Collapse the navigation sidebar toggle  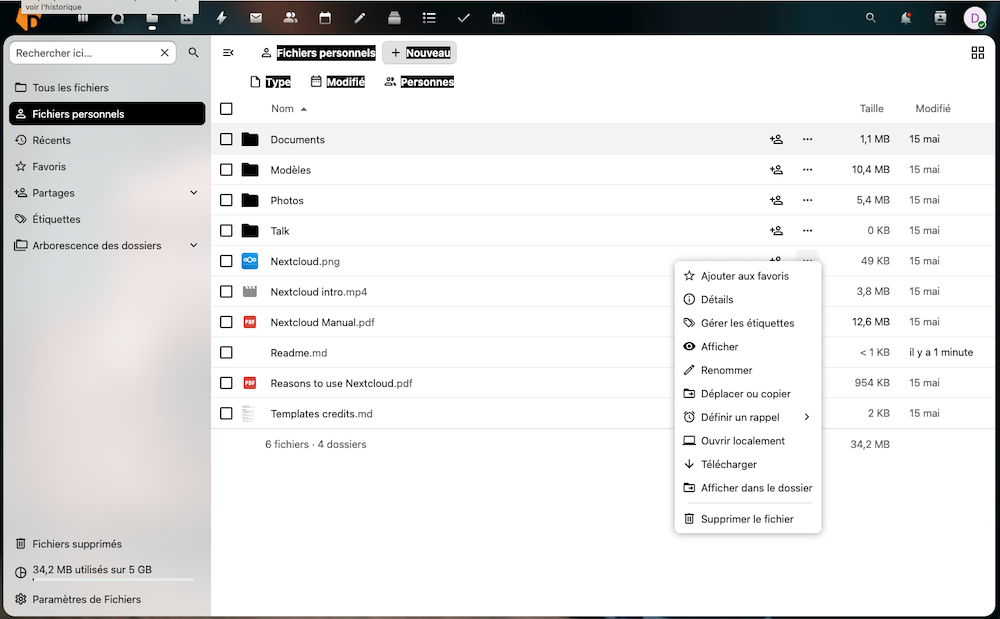click(x=228, y=53)
